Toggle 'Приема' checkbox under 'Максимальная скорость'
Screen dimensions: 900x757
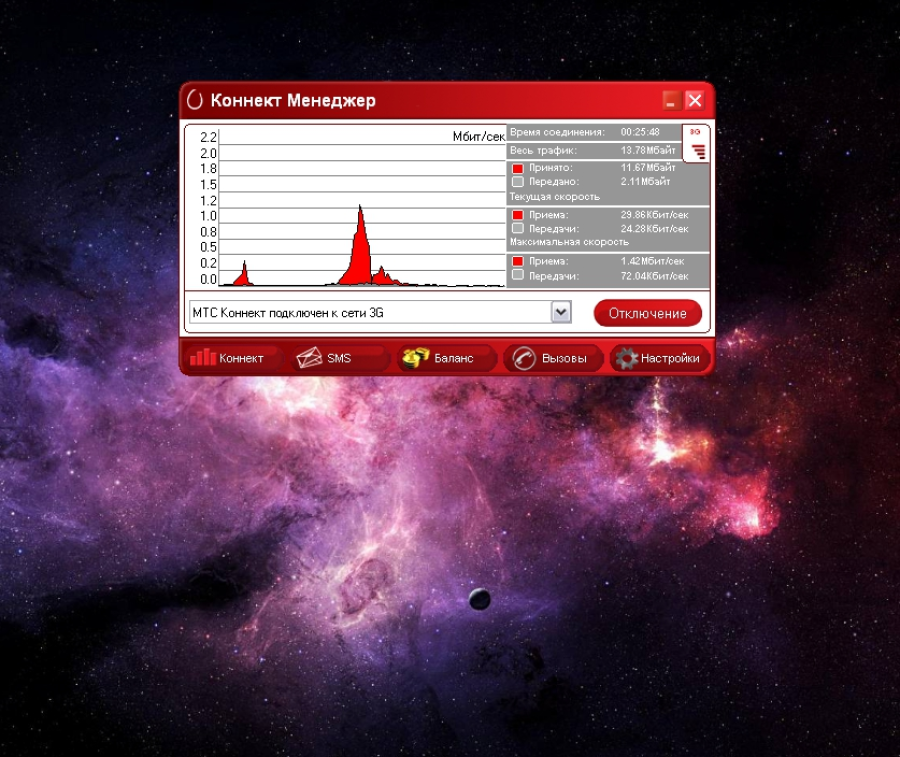click(518, 261)
